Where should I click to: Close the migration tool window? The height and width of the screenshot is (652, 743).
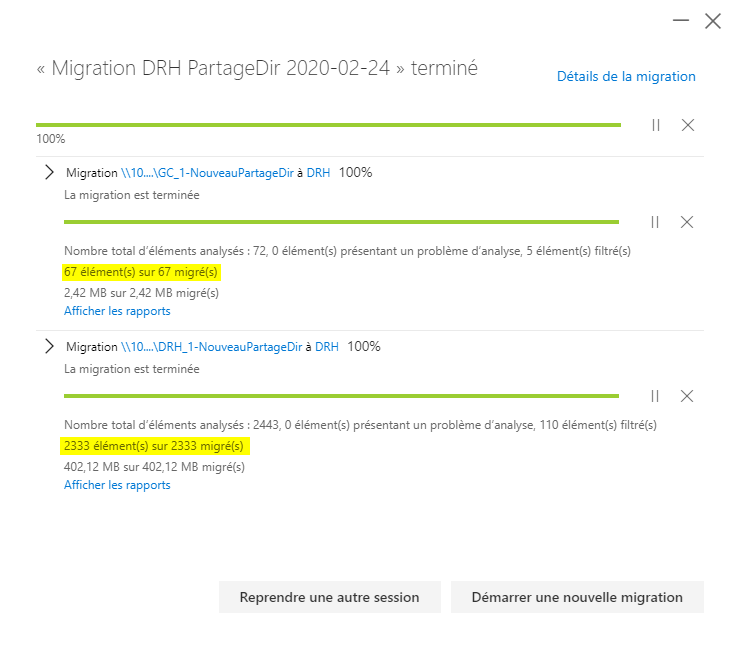[x=713, y=21]
